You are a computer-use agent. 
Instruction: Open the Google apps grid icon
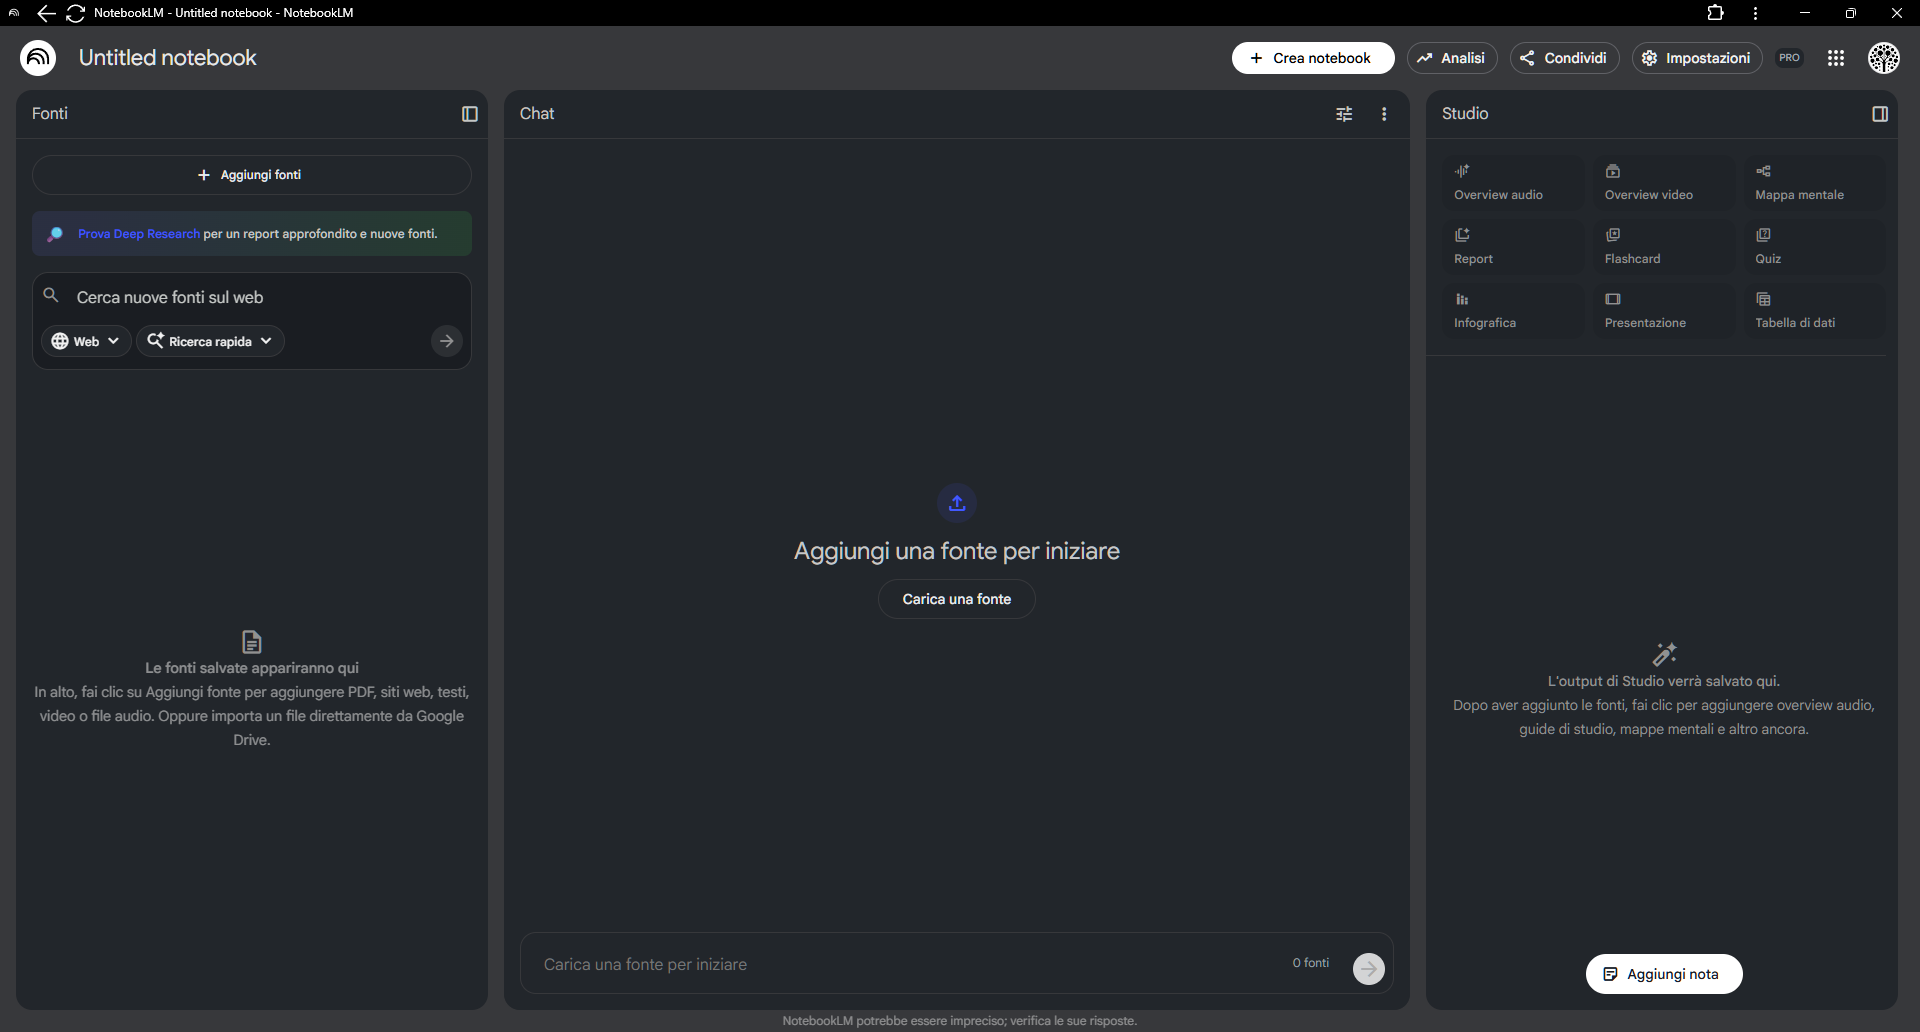point(1836,58)
